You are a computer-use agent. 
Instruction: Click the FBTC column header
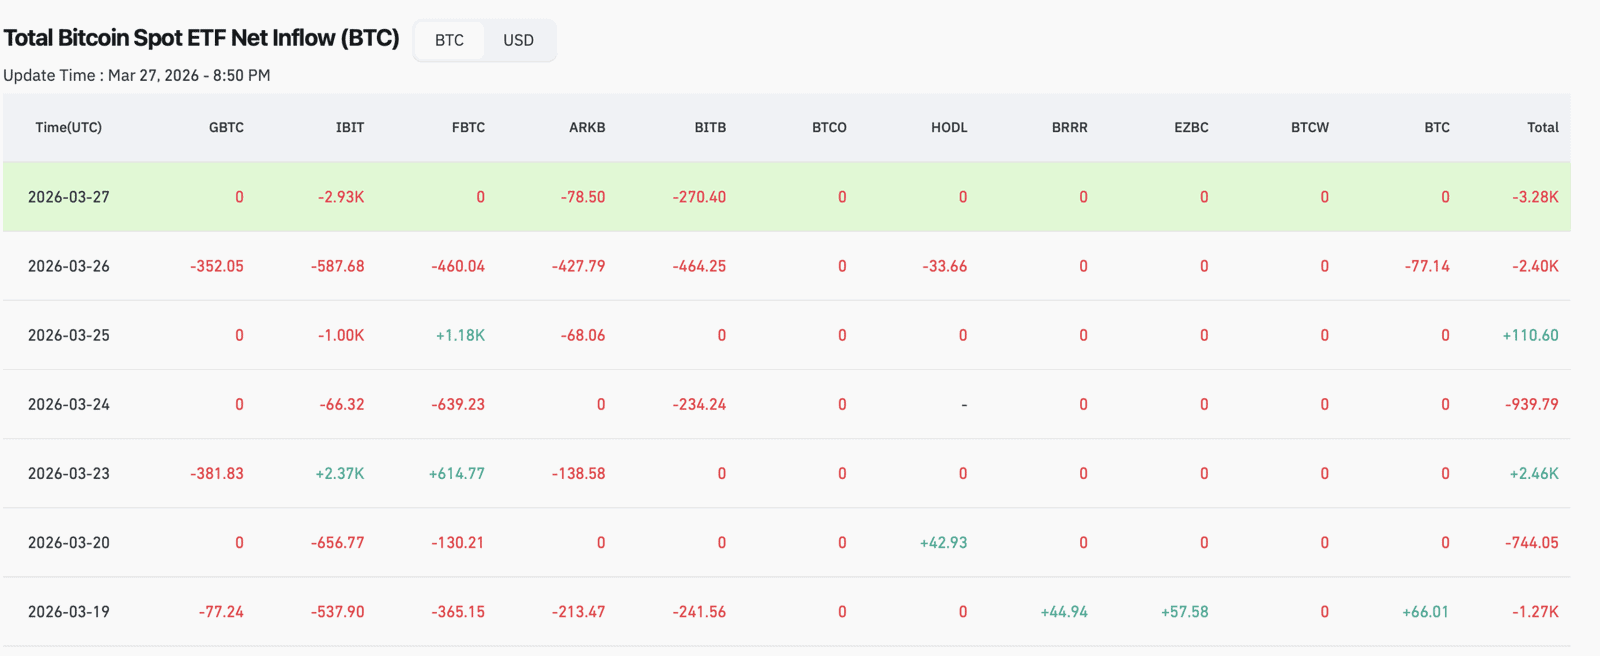click(470, 127)
